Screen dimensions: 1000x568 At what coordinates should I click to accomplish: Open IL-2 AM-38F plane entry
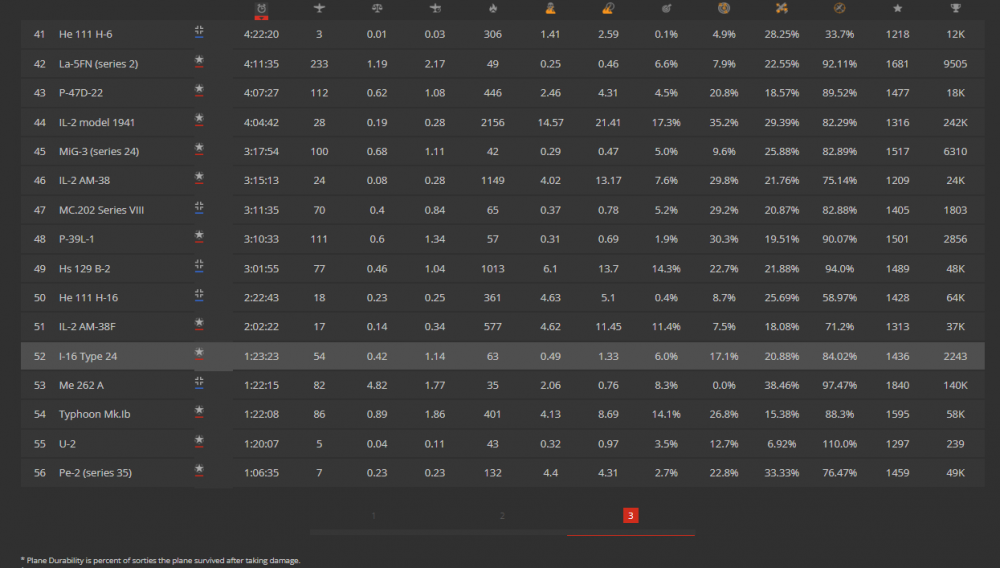pyautogui.click(x=87, y=326)
